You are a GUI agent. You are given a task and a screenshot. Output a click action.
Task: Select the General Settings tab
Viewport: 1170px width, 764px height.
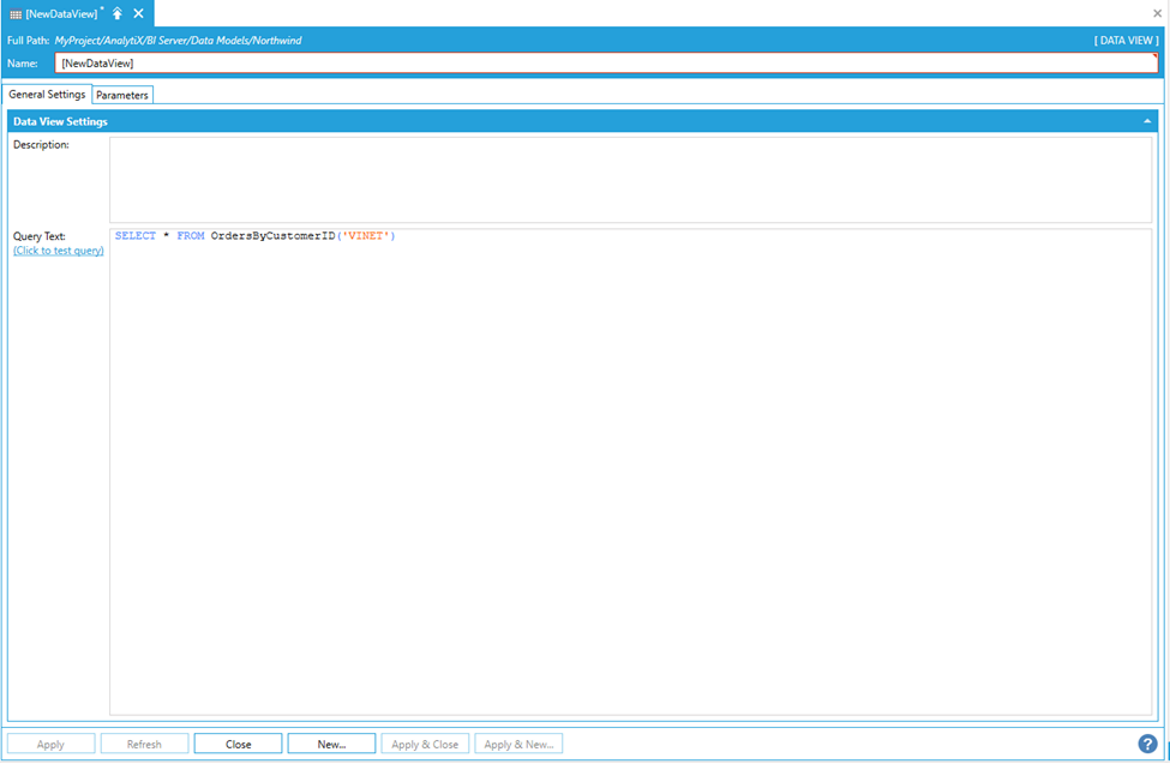pos(47,94)
